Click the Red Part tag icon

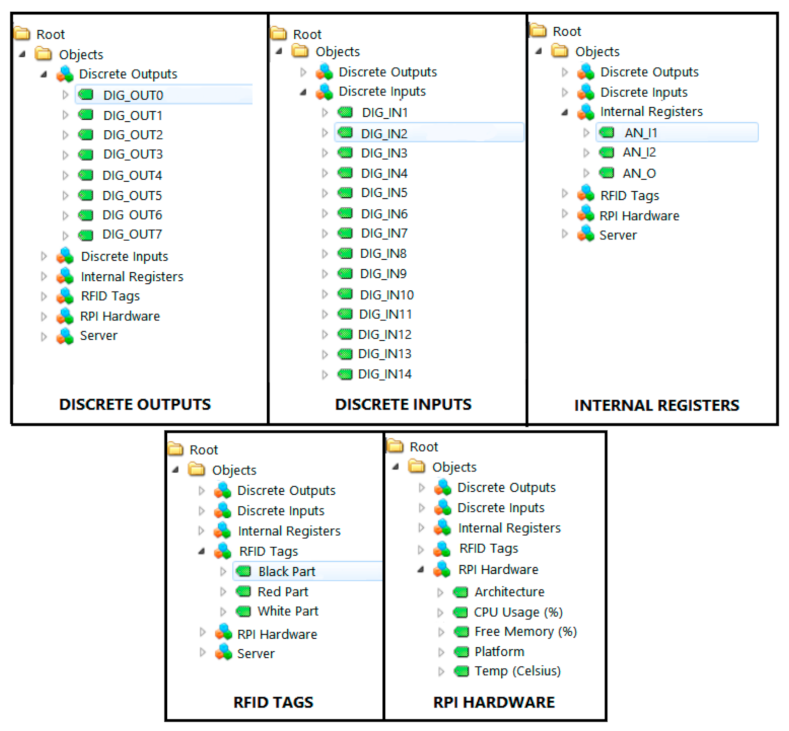(x=242, y=592)
